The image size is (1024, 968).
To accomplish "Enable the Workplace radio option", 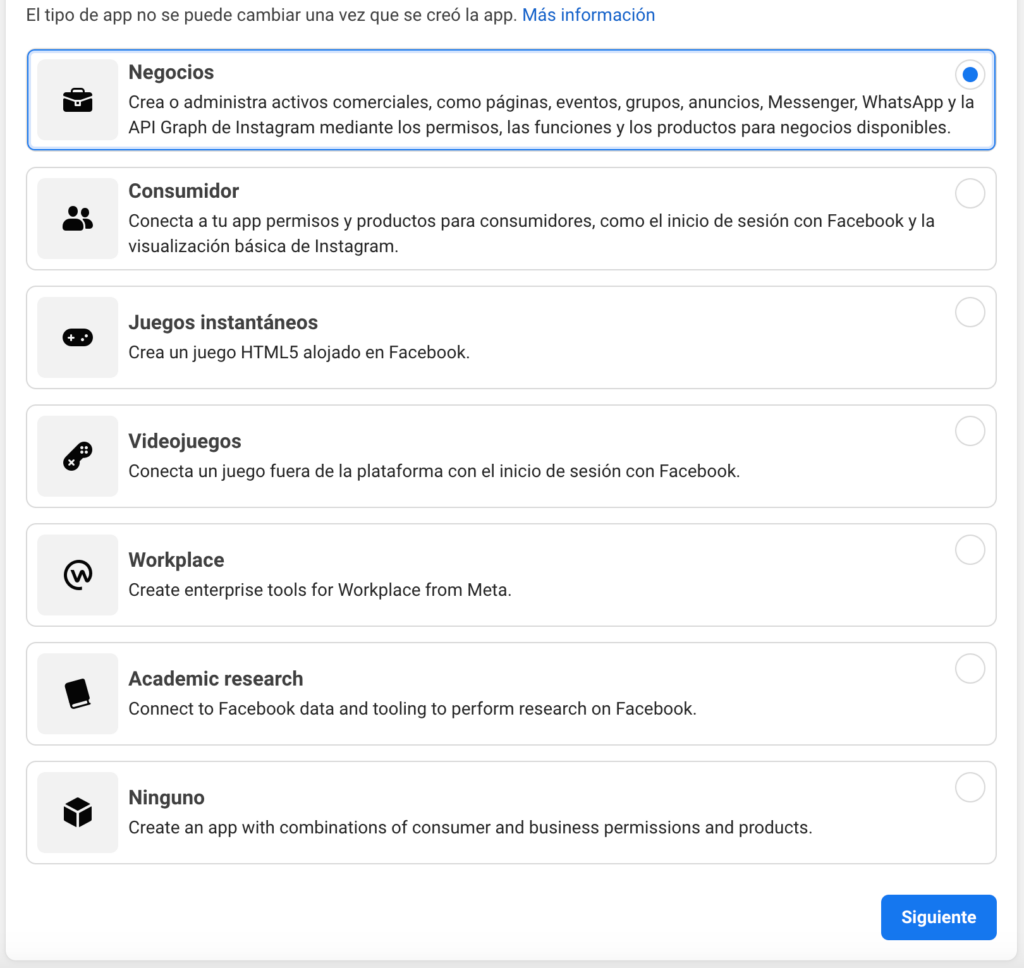I will point(969,550).
